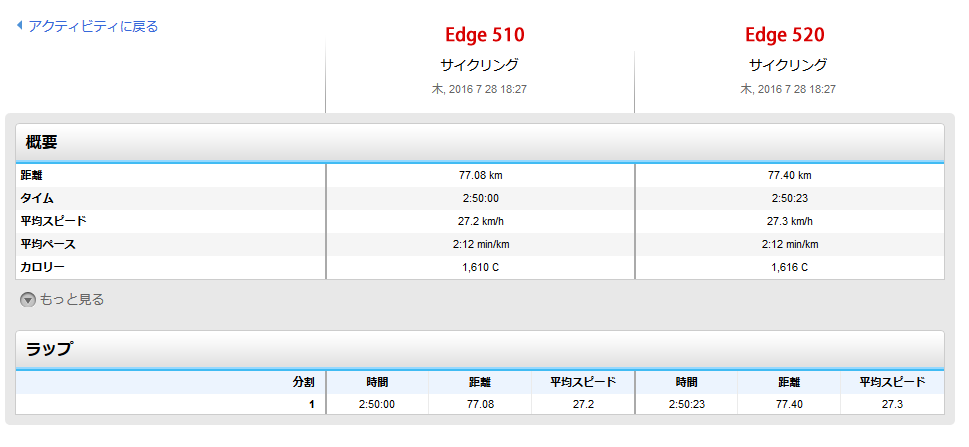Click the Edge 520 calorie value 1,616 C
Image resolution: width=969 pixels, height=447 pixels.
789,268
